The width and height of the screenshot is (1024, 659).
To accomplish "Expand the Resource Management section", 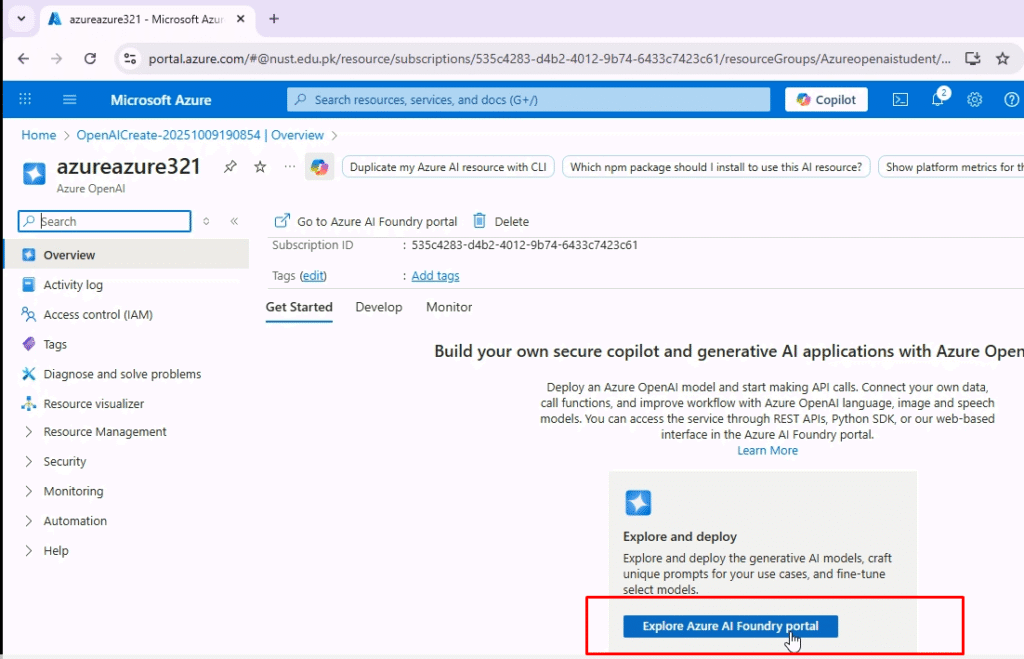I will (104, 432).
